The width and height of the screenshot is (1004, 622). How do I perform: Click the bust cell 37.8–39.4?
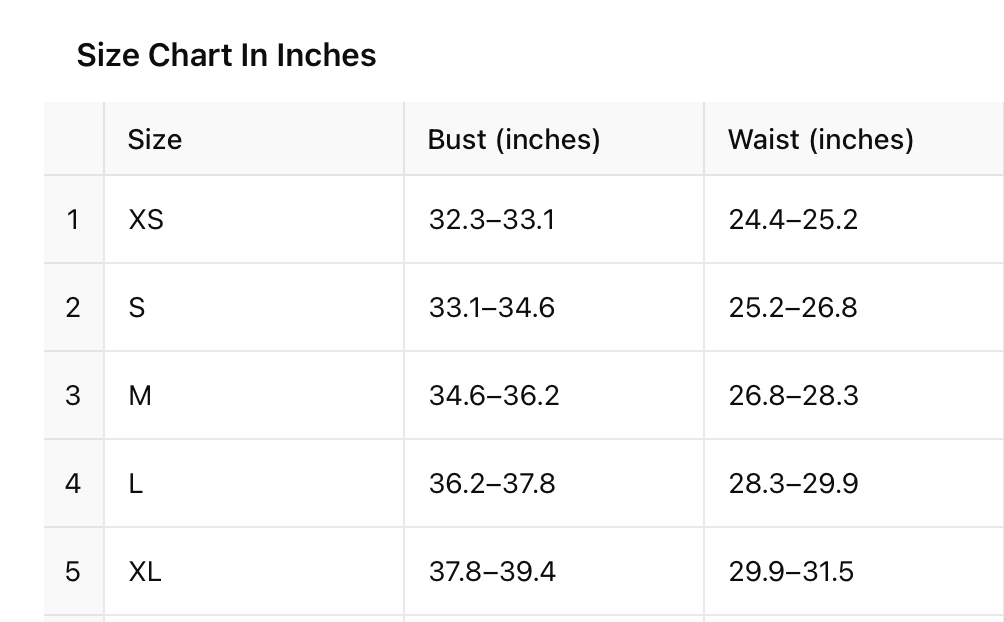554,571
